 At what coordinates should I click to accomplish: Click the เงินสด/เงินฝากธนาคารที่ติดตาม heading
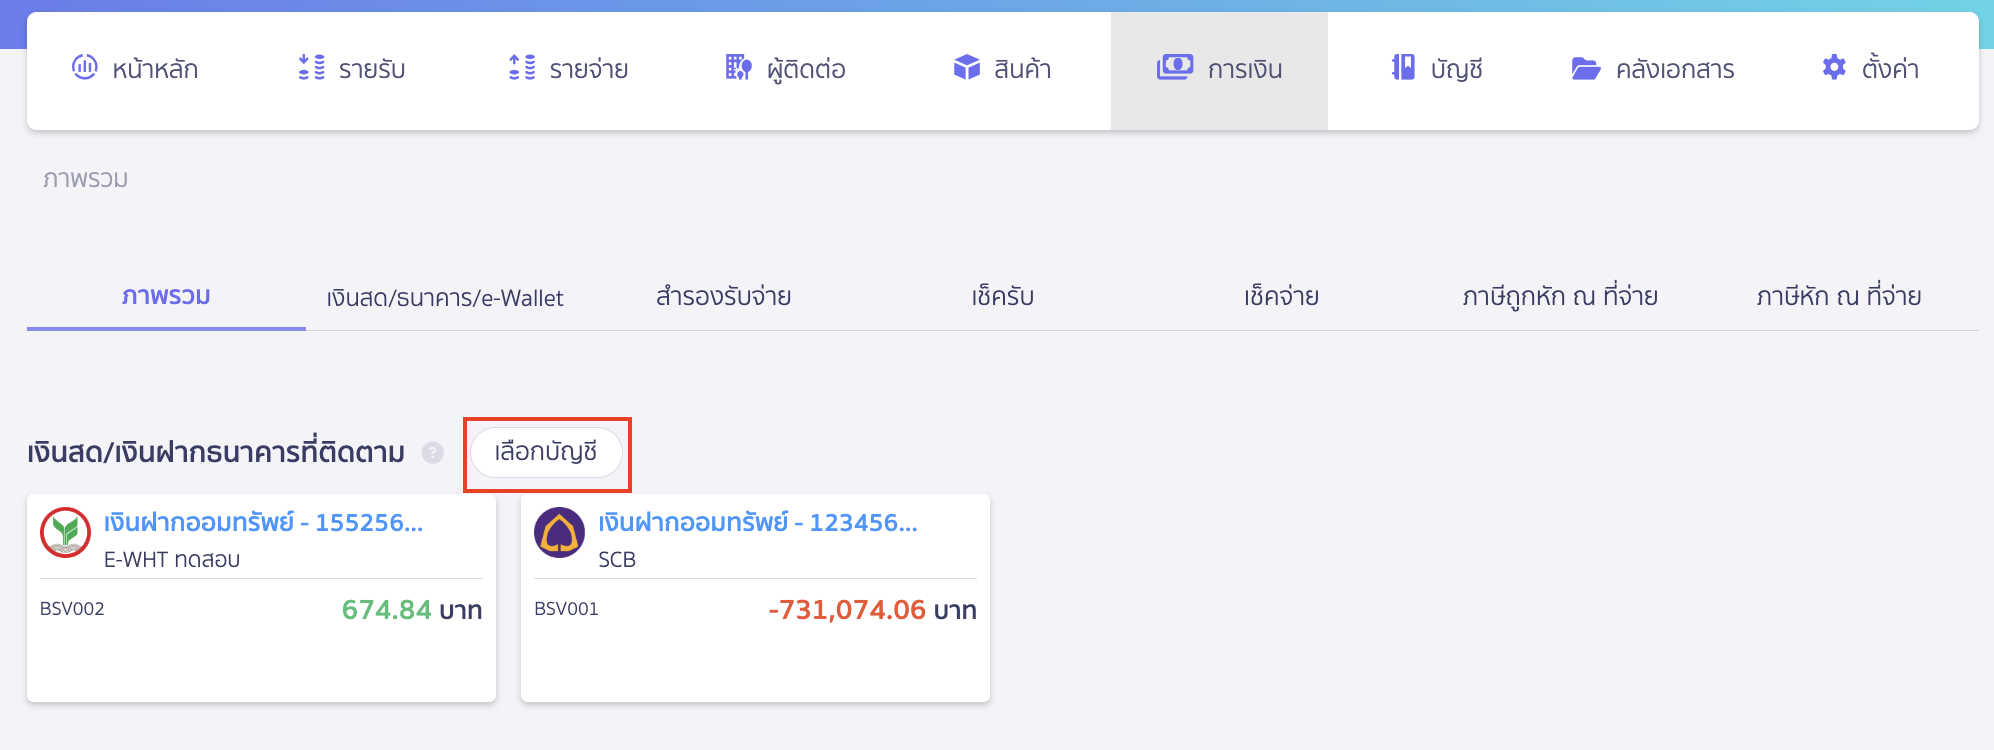tap(216, 452)
